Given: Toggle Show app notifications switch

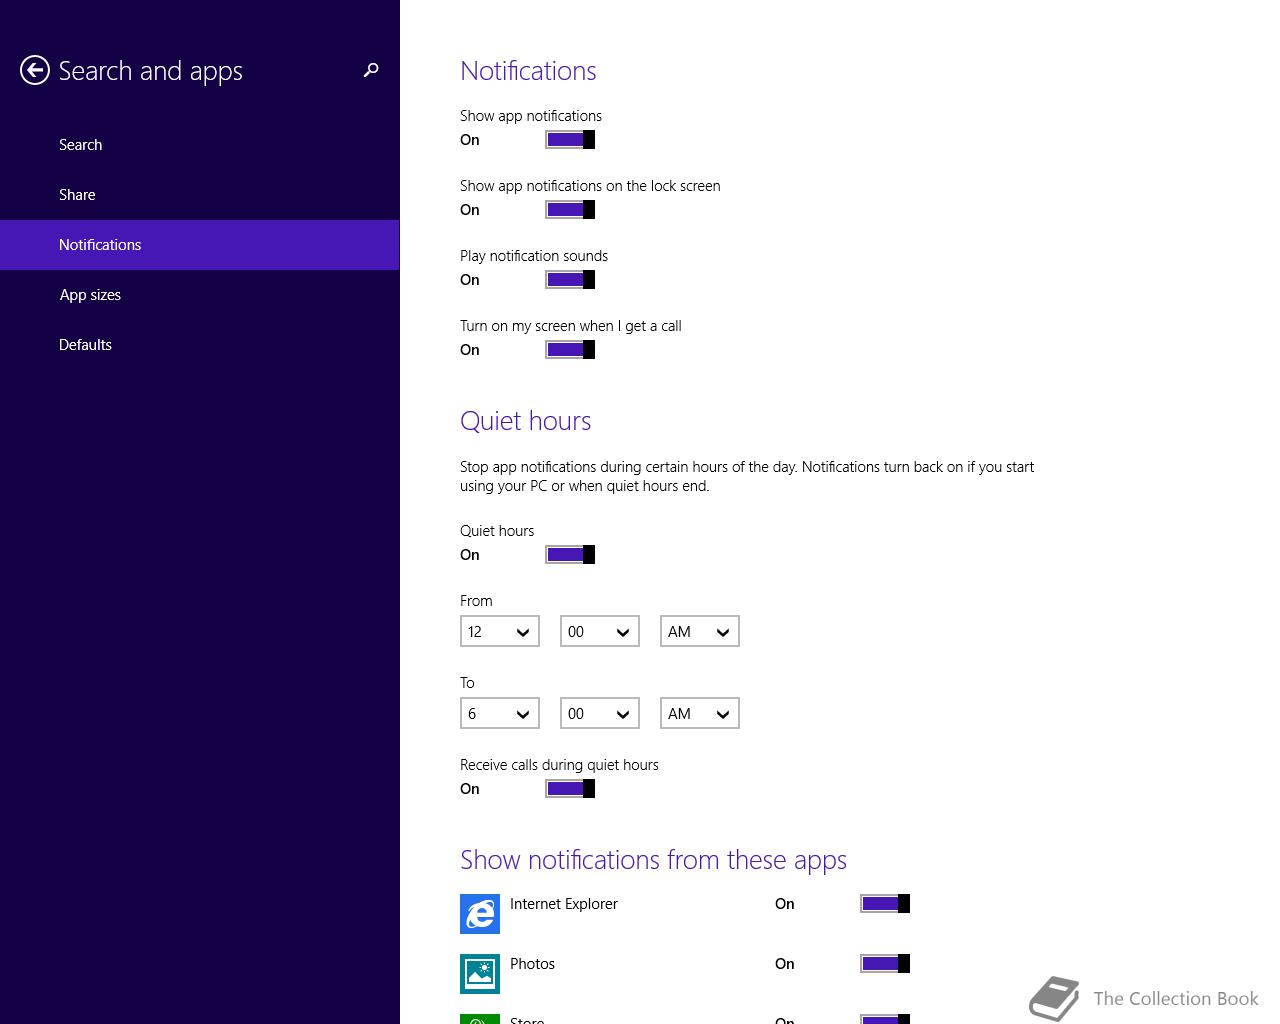Looking at the screenshot, I should tap(570, 140).
